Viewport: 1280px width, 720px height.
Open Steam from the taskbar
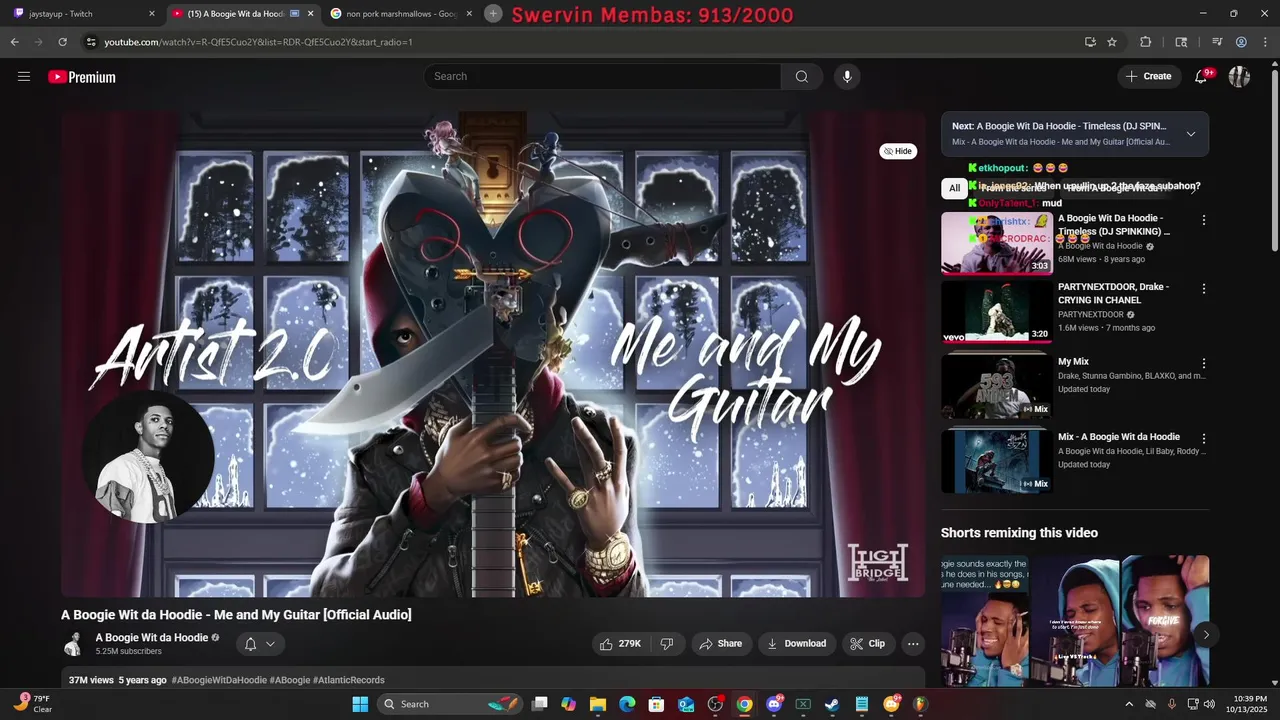tap(832, 704)
